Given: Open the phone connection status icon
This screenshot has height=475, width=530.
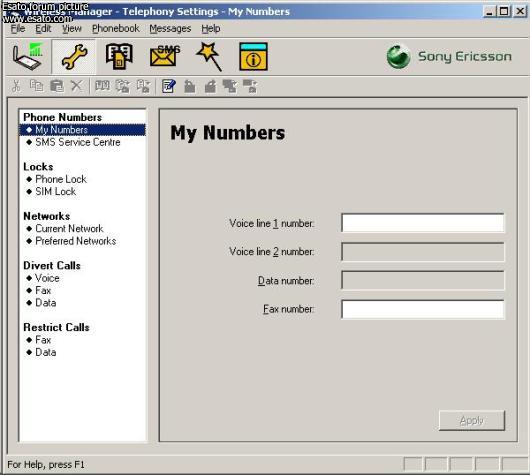Looking at the screenshot, I should pos(28,56).
